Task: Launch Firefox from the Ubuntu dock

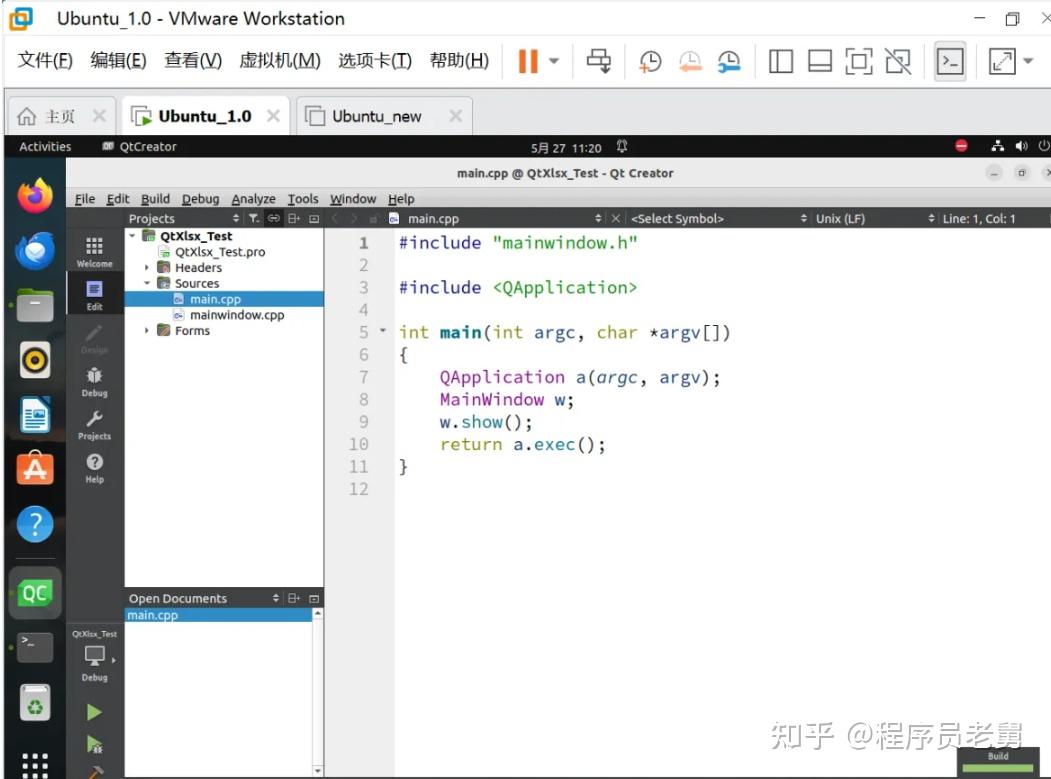Action: tap(35, 196)
